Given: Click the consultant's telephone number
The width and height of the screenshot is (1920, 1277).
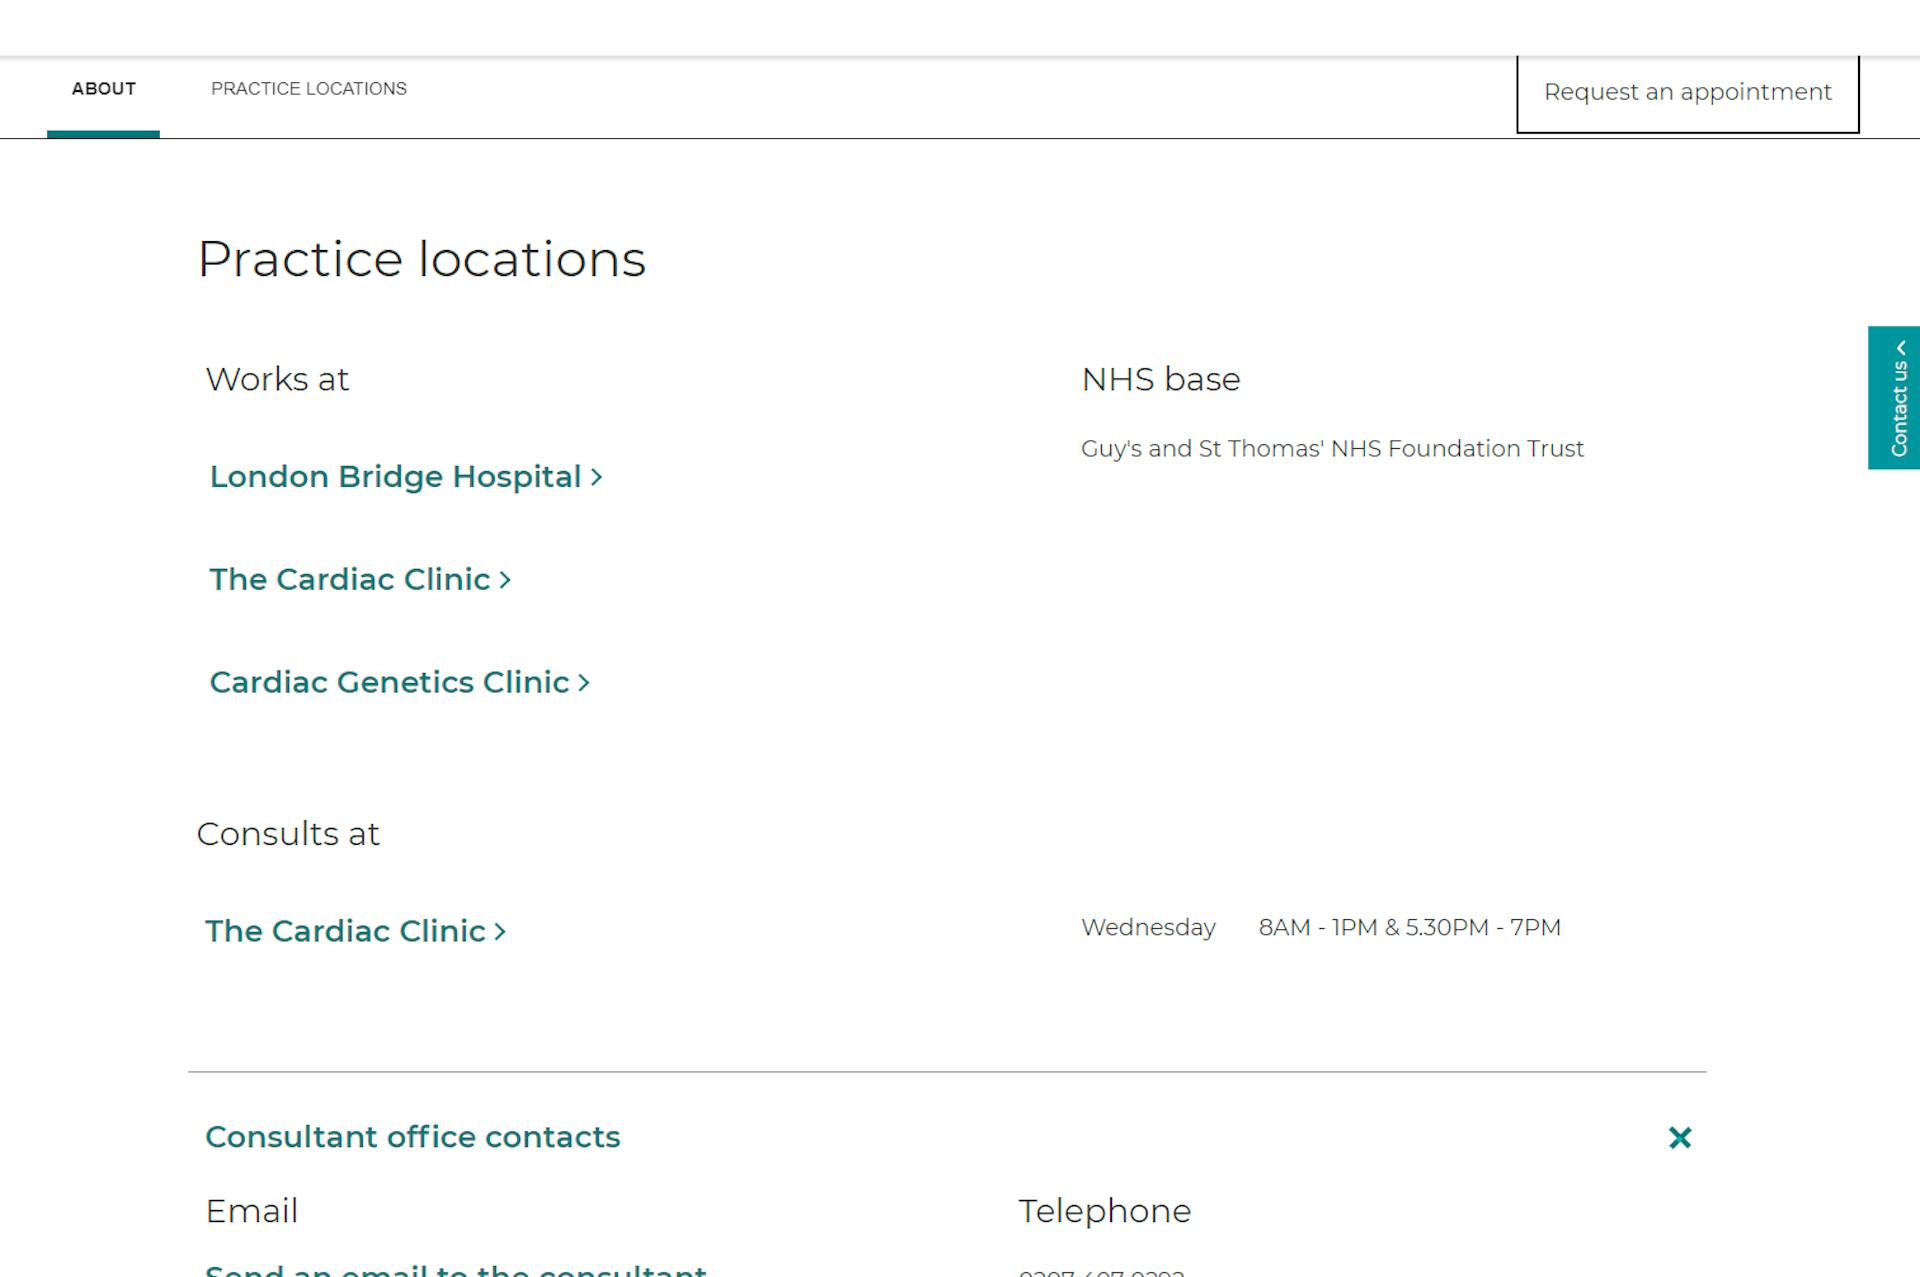Looking at the screenshot, I should pyautogui.click(x=1100, y=1270).
